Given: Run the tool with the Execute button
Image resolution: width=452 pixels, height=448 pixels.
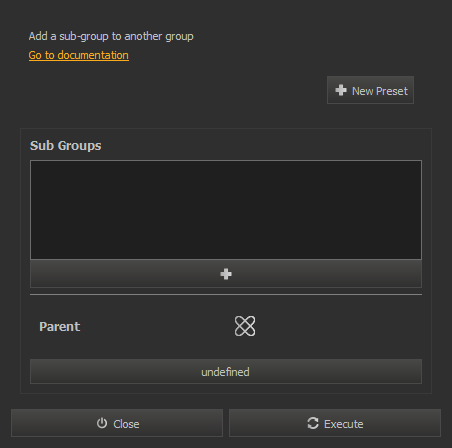Looking at the screenshot, I should [x=335, y=423].
